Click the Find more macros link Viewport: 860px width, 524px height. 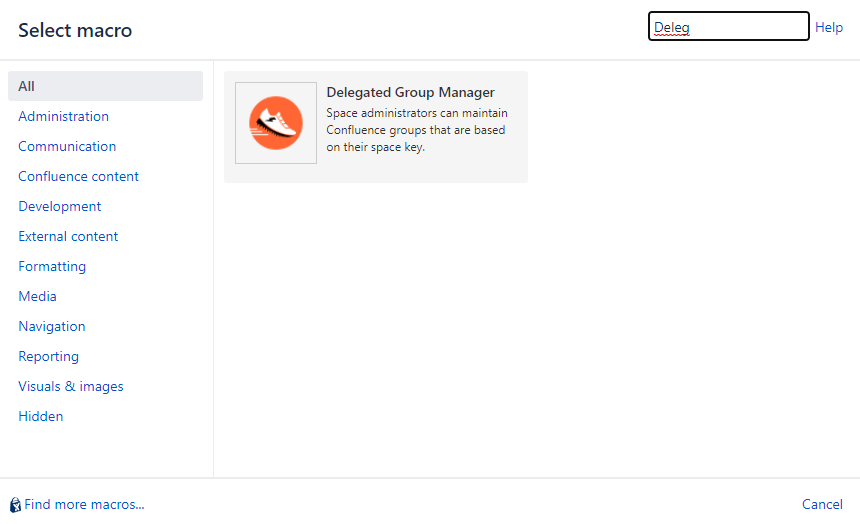point(84,504)
